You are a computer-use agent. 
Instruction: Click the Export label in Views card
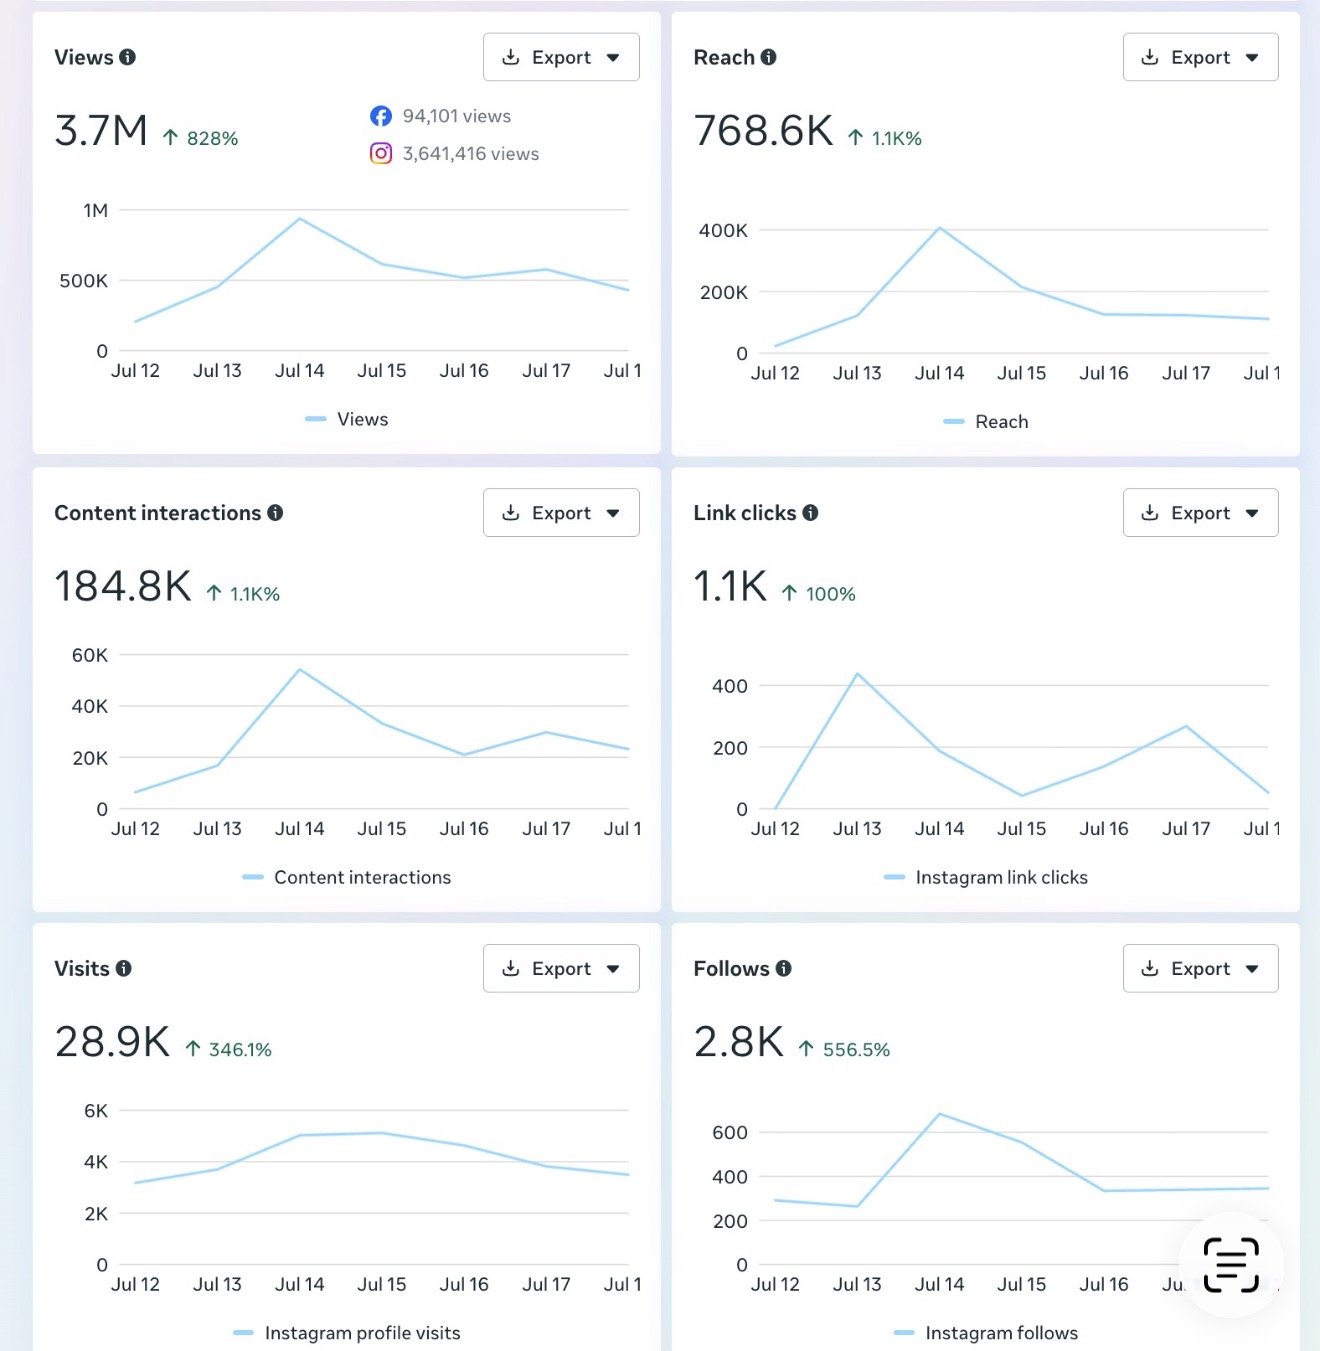click(561, 58)
